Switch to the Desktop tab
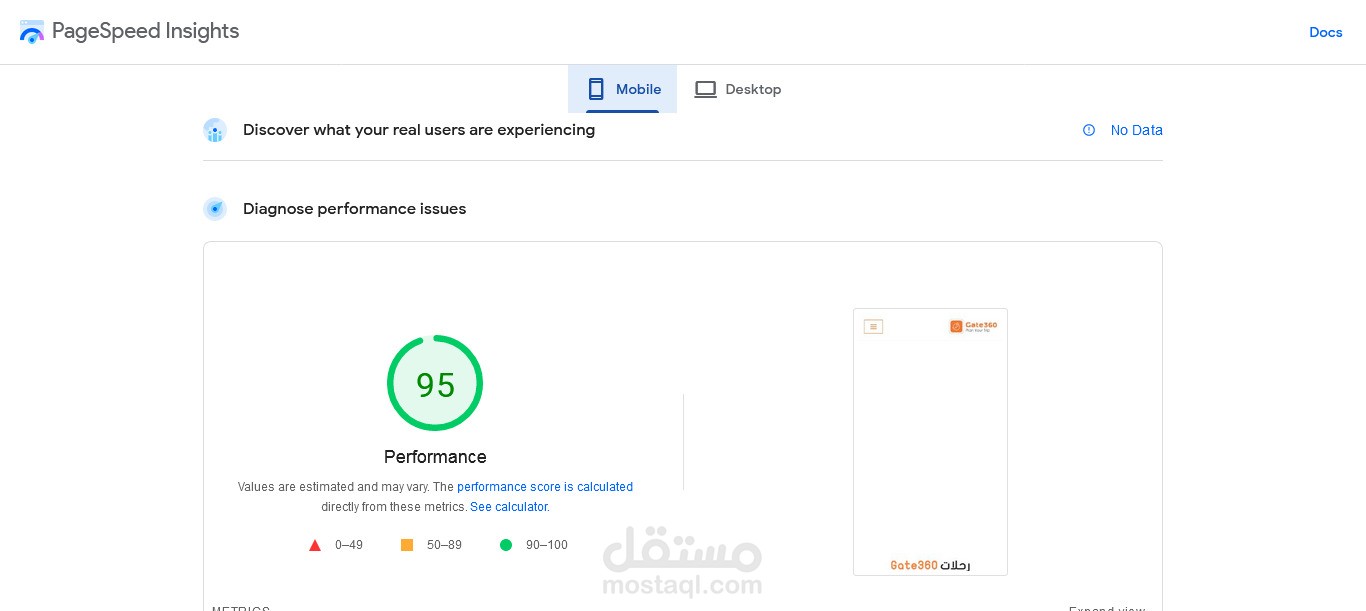This screenshot has height=611, width=1366. point(738,89)
